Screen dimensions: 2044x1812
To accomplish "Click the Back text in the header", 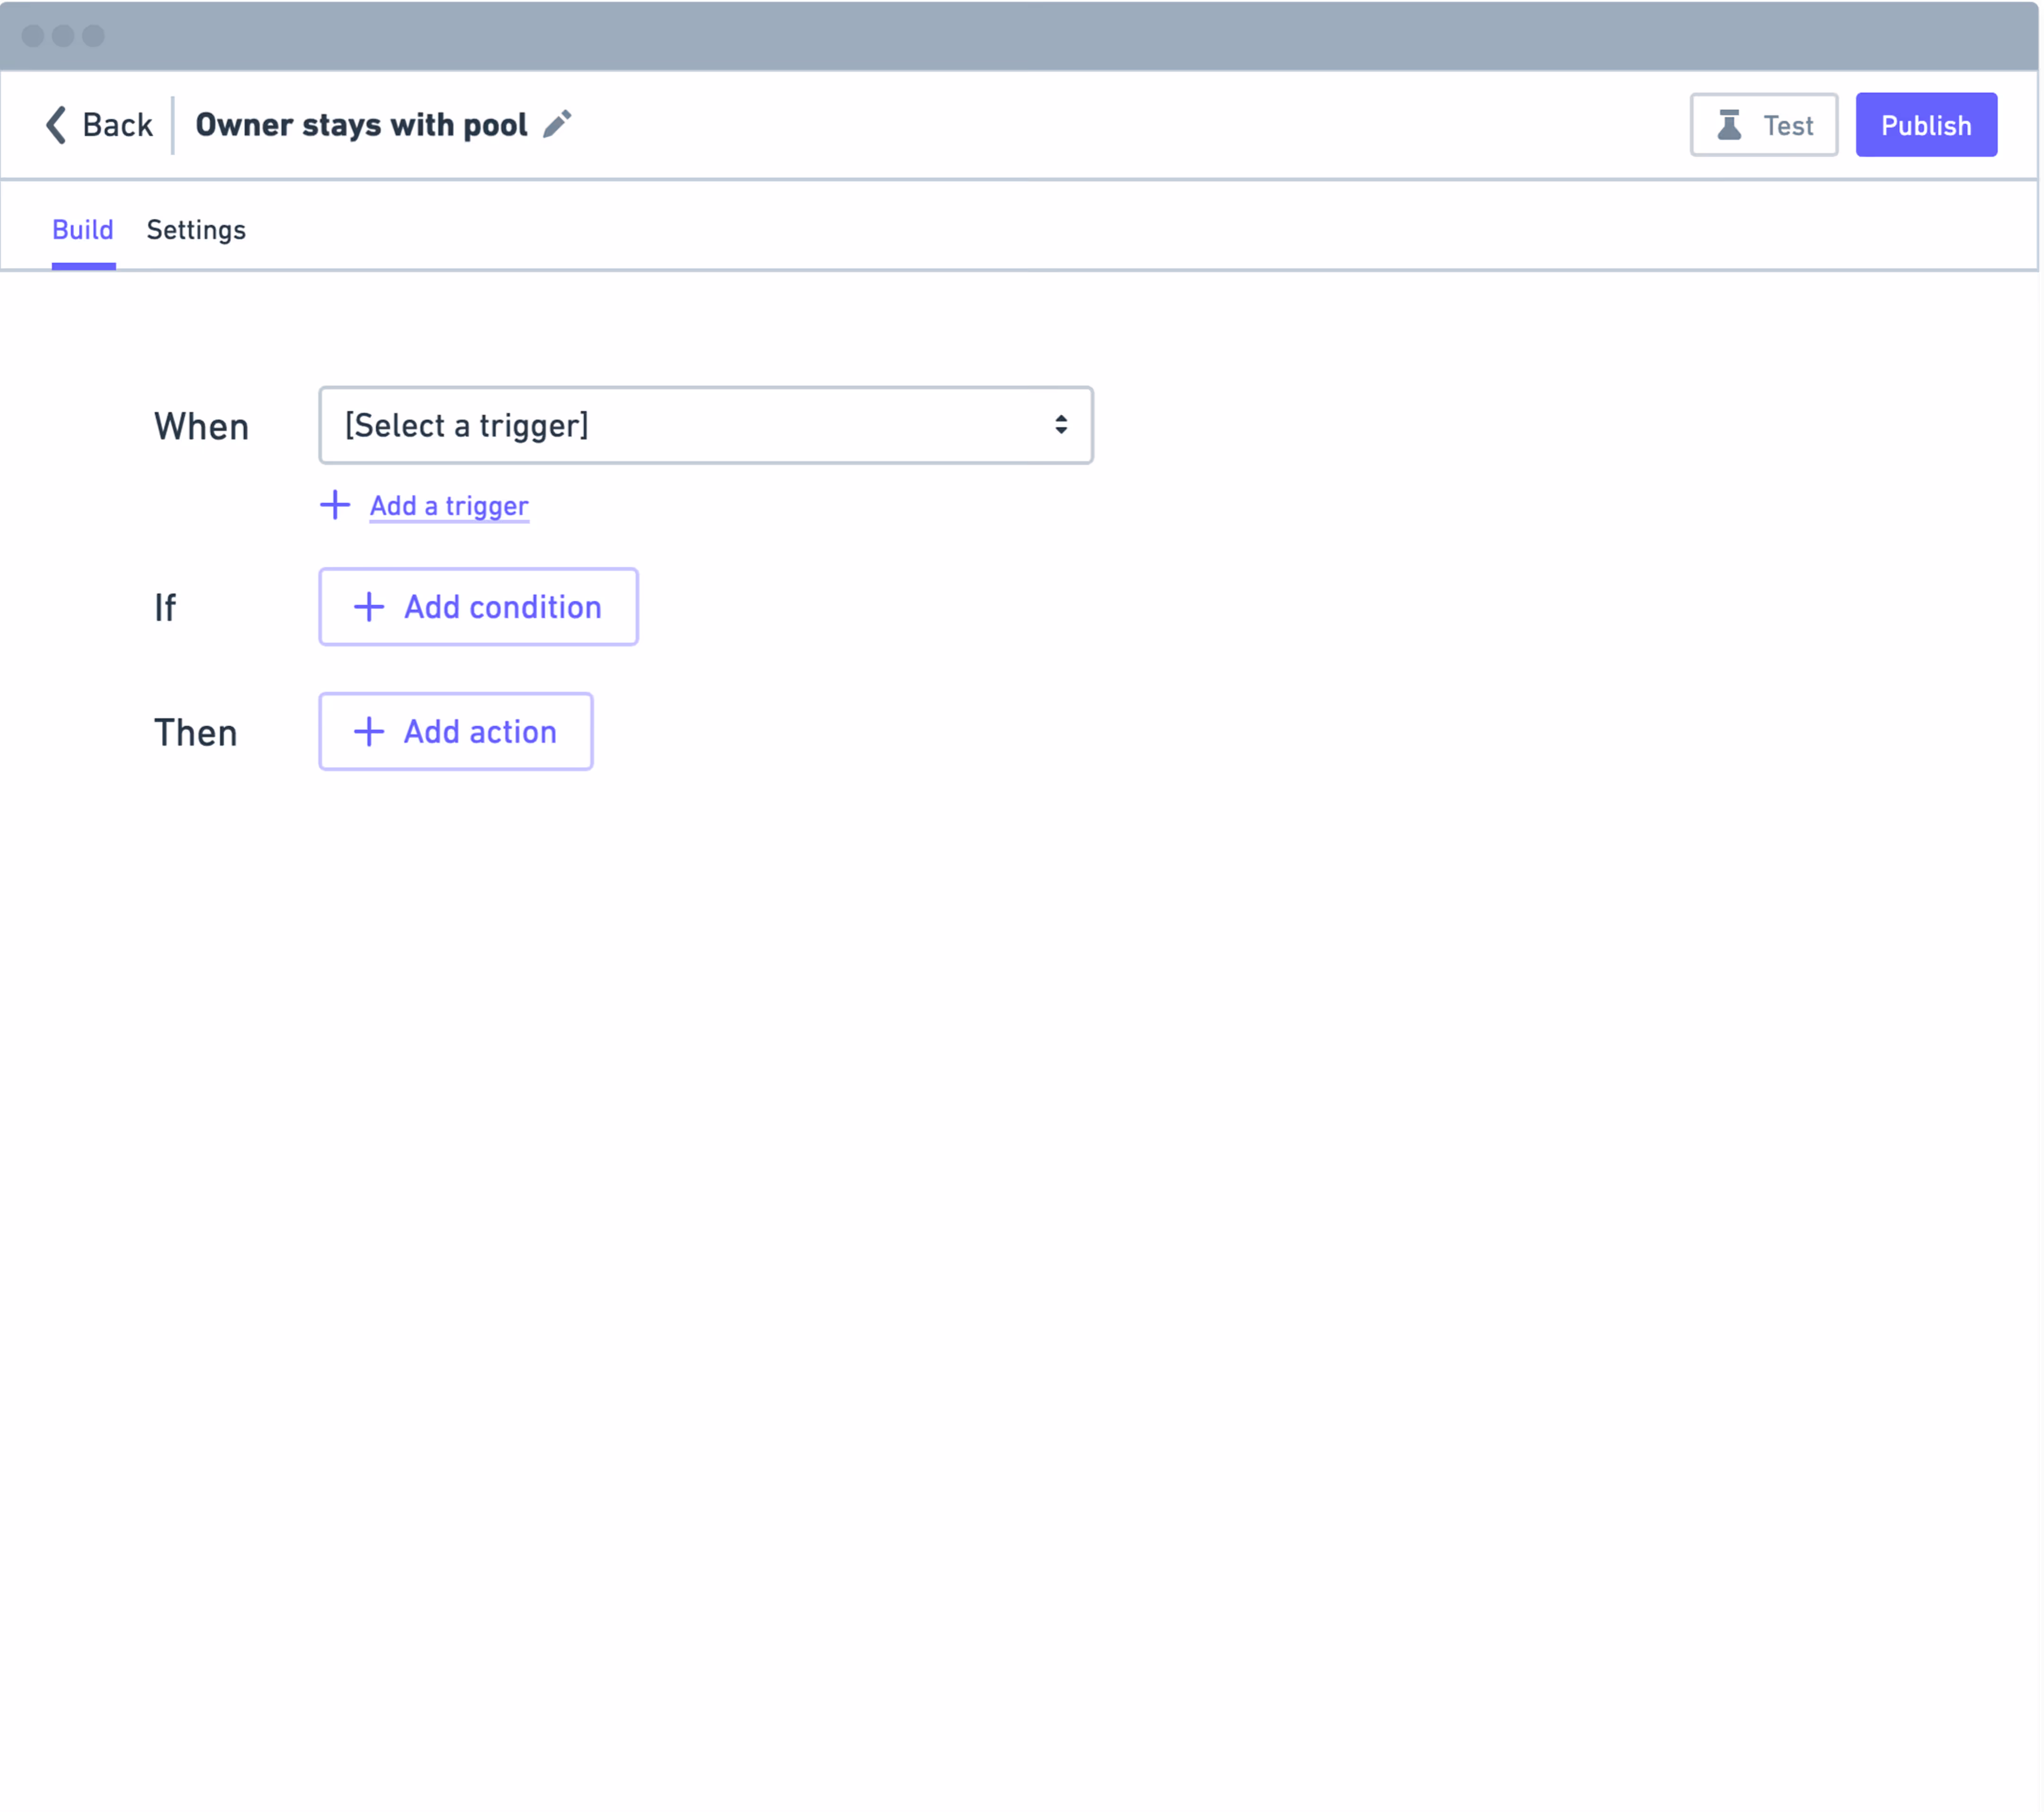I will point(117,125).
